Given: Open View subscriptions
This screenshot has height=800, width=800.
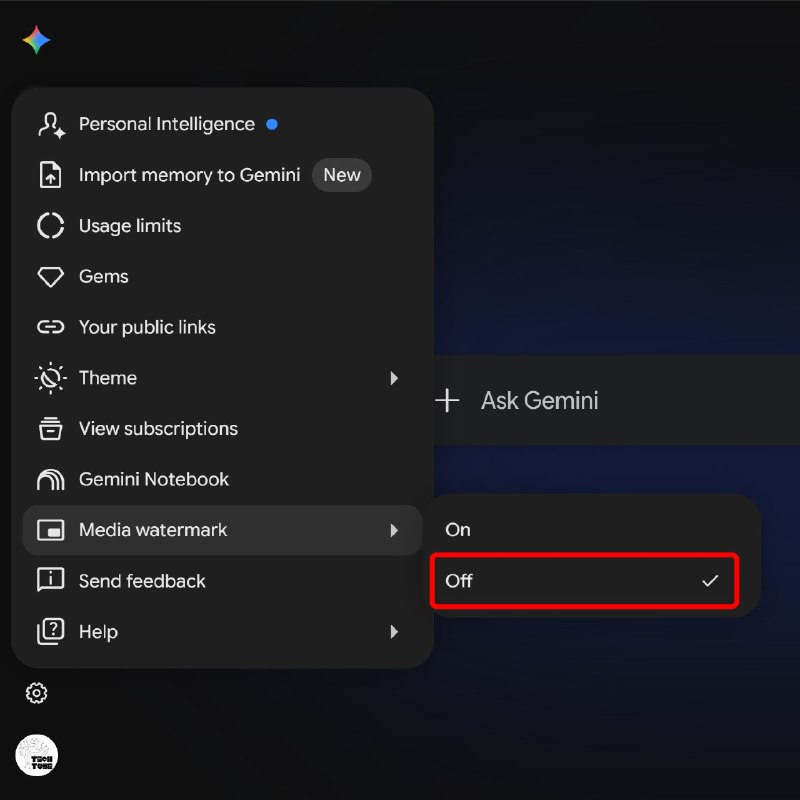Looking at the screenshot, I should point(222,429).
